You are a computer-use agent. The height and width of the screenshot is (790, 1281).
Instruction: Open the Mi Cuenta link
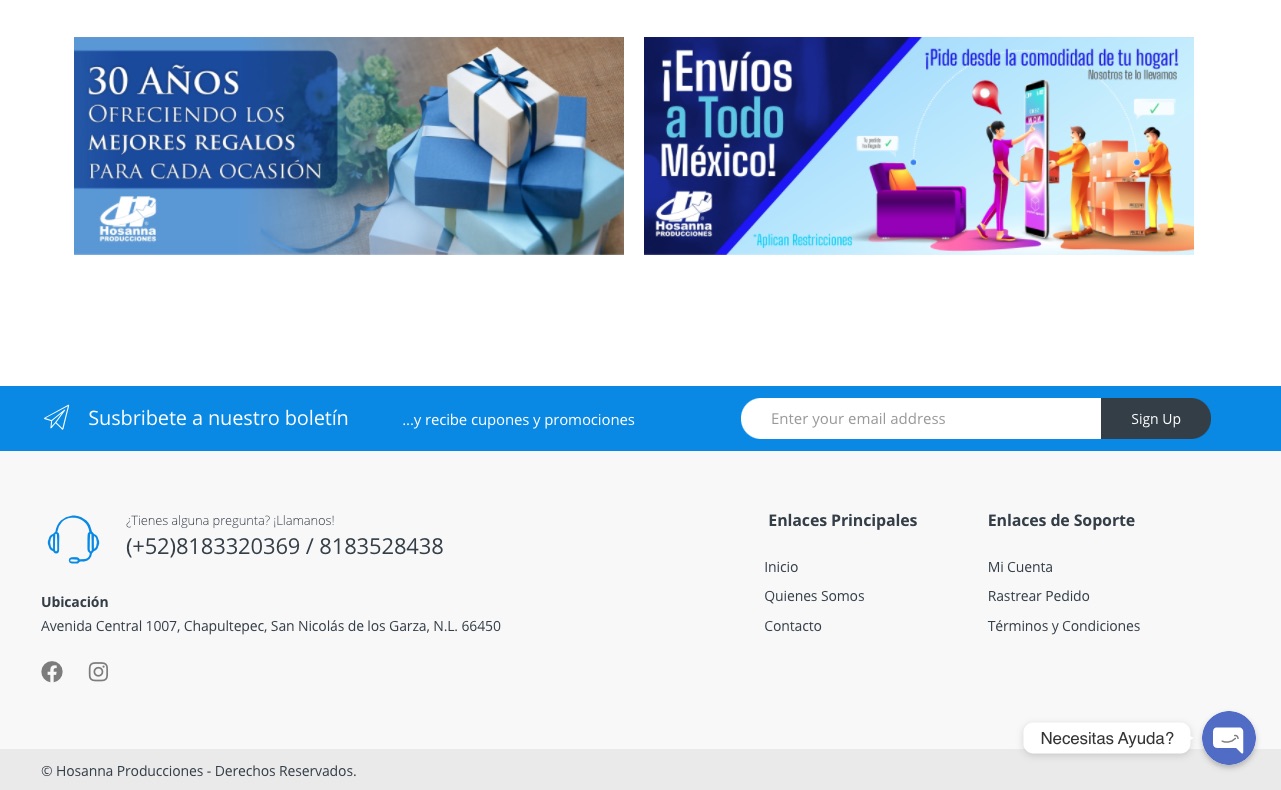click(x=1020, y=567)
